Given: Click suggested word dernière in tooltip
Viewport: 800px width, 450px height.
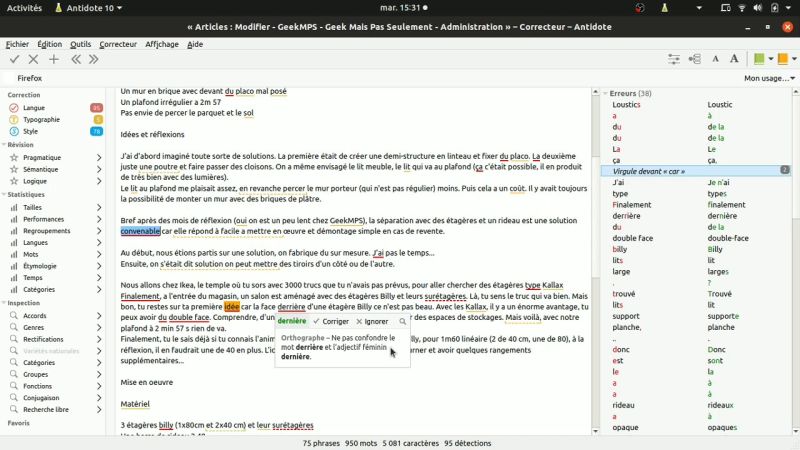Looking at the screenshot, I should point(292,321).
